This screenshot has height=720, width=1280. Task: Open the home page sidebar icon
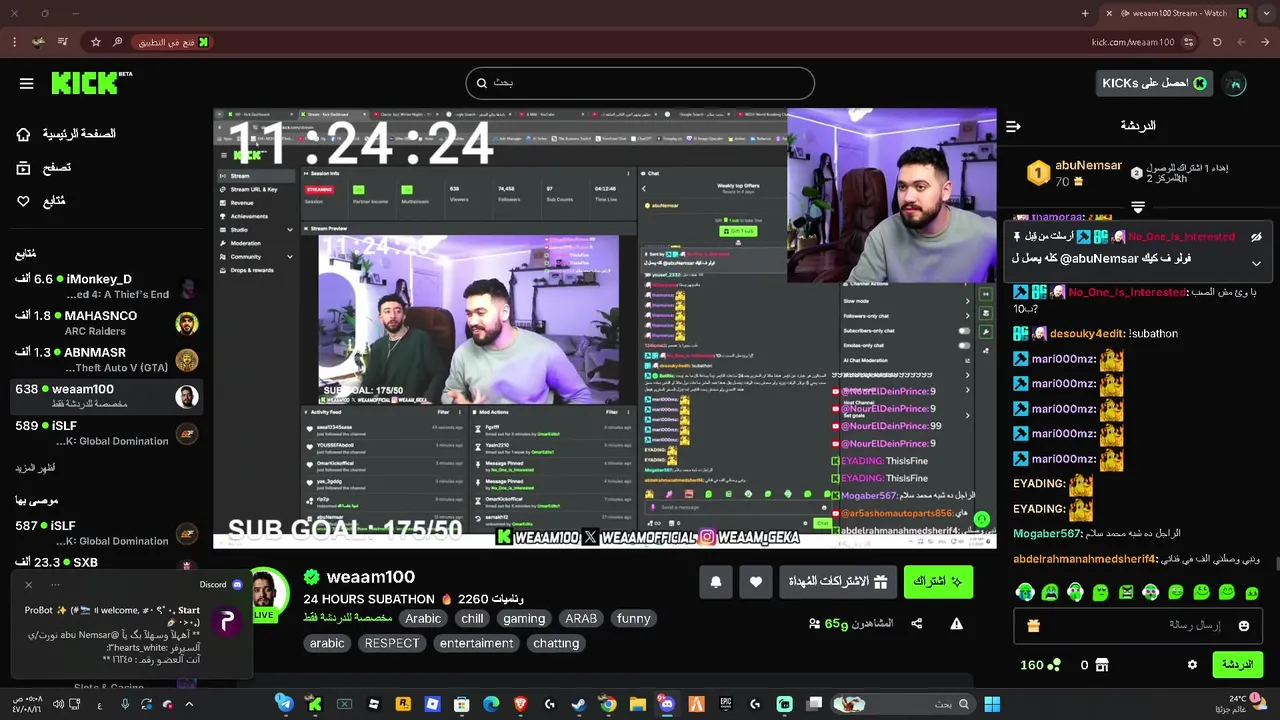[x=23, y=134]
